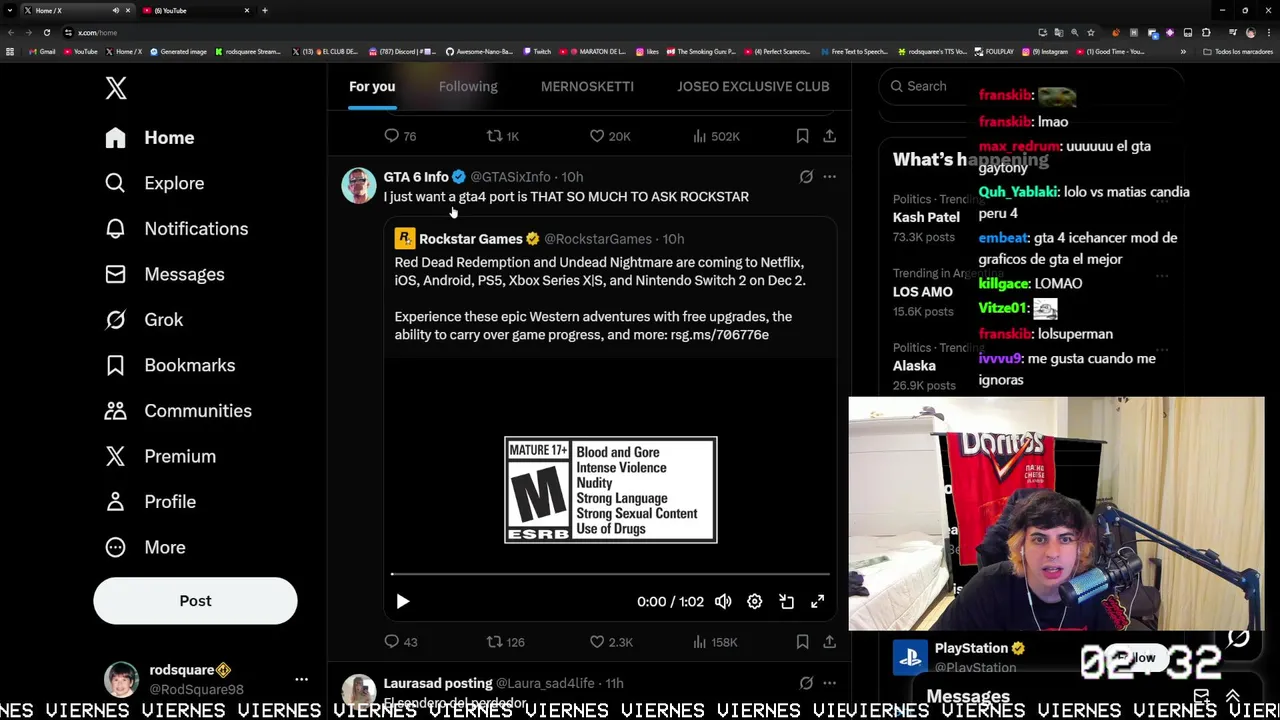1280x720 pixels.
Task: Bookmark the GTA 6 Info post
Action: [x=802, y=642]
